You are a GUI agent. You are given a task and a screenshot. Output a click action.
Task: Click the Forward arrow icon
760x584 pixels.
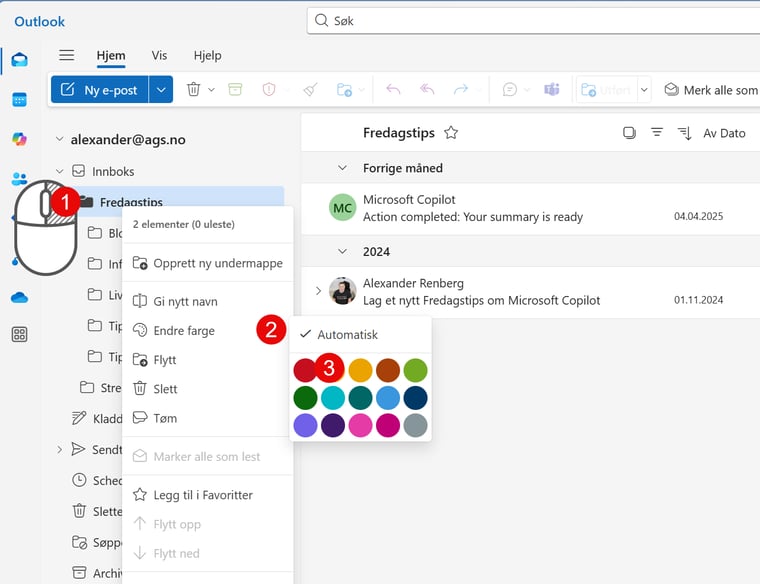click(461, 90)
